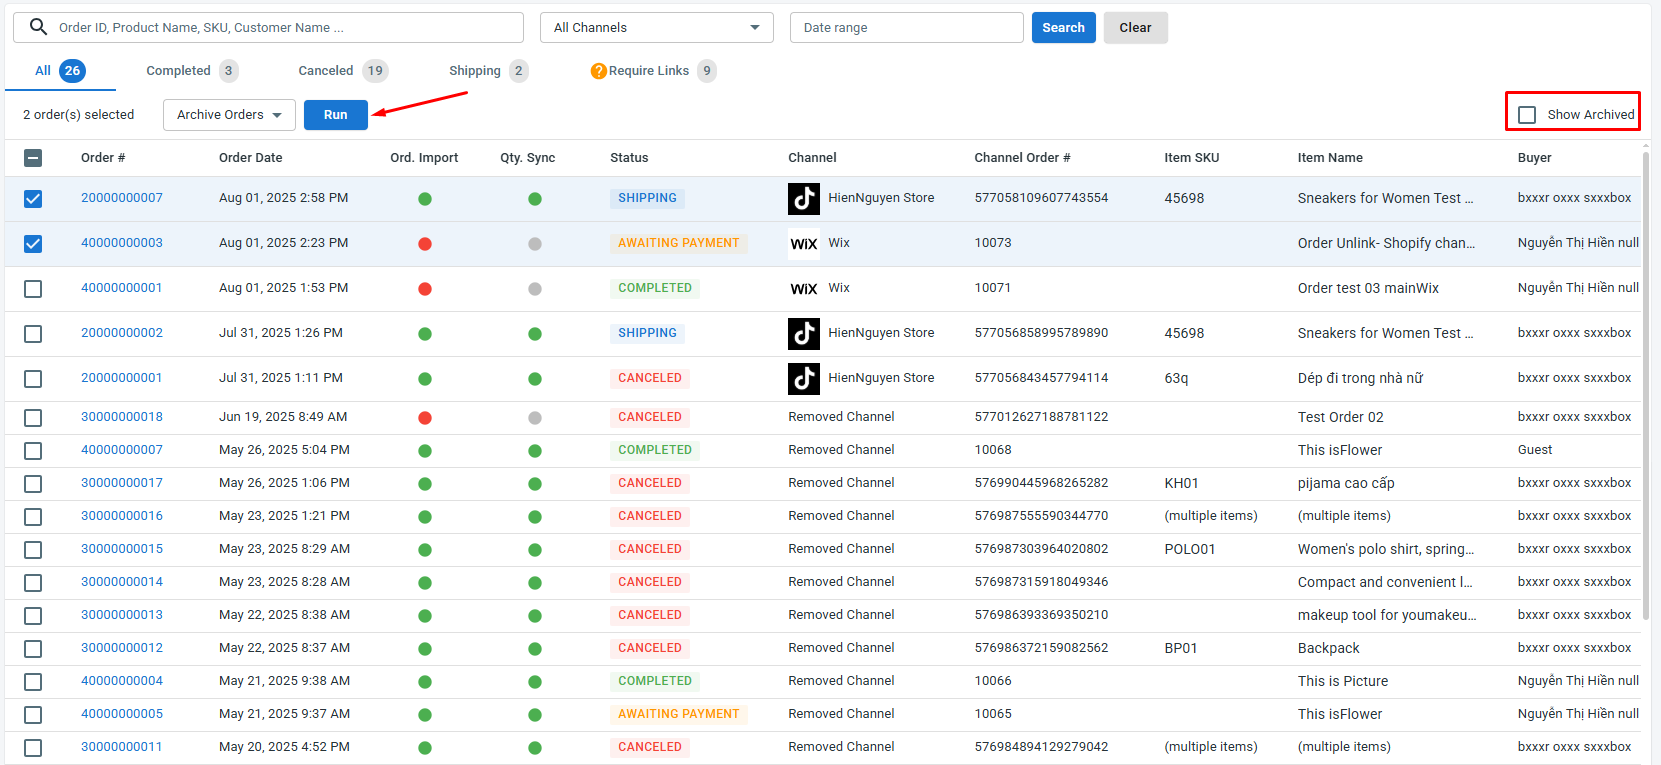
Task: Click red import dot for order 30000000018
Action: (425, 418)
